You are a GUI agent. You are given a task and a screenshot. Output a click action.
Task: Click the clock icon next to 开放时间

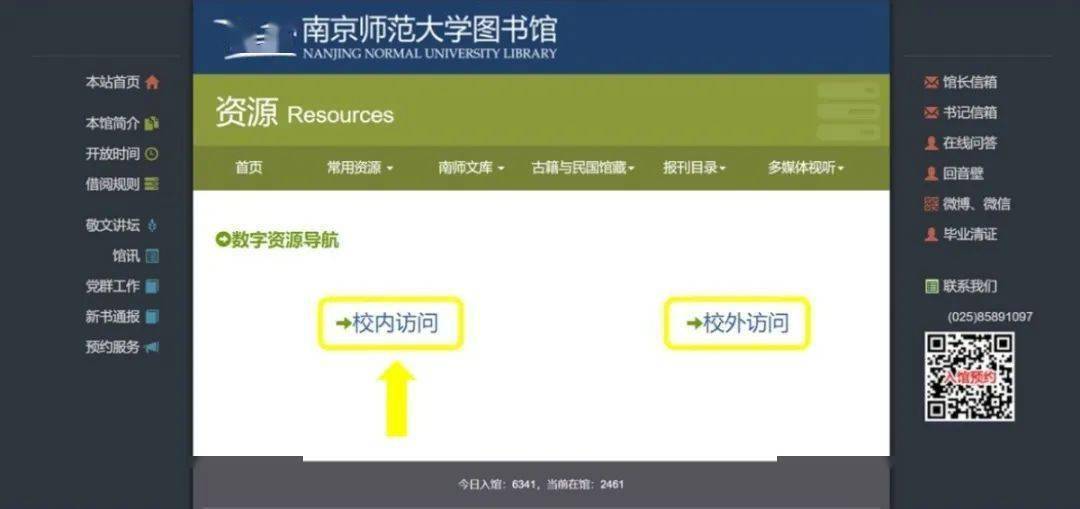[x=152, y=154]
